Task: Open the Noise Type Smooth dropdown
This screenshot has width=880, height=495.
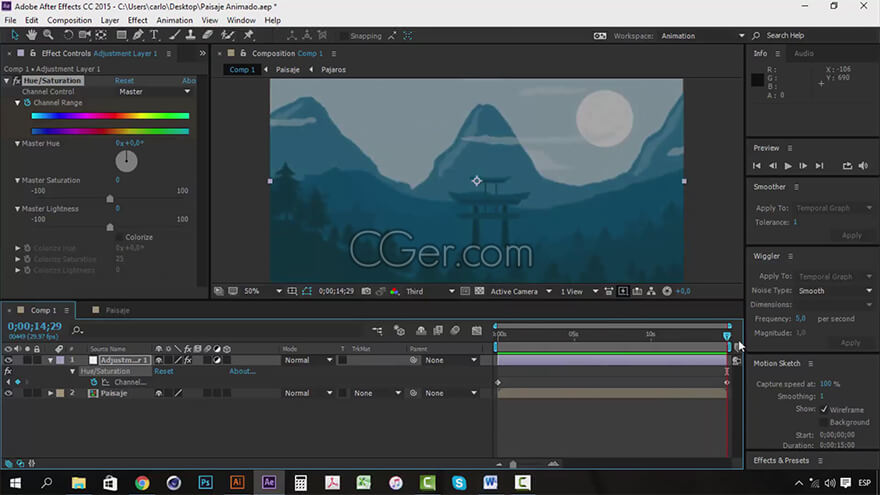Action: [x=835, y=291]
